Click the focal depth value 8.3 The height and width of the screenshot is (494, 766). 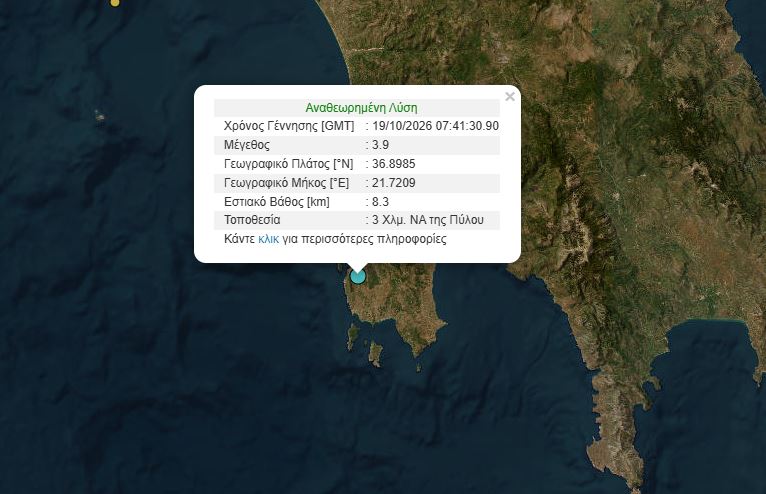pos(381,202)
